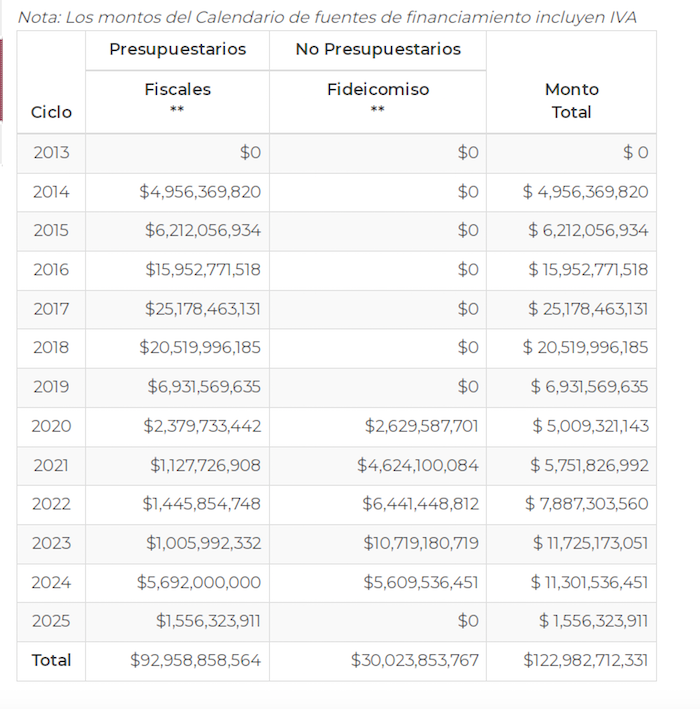Click the Ciclo column header

(51, 112)
